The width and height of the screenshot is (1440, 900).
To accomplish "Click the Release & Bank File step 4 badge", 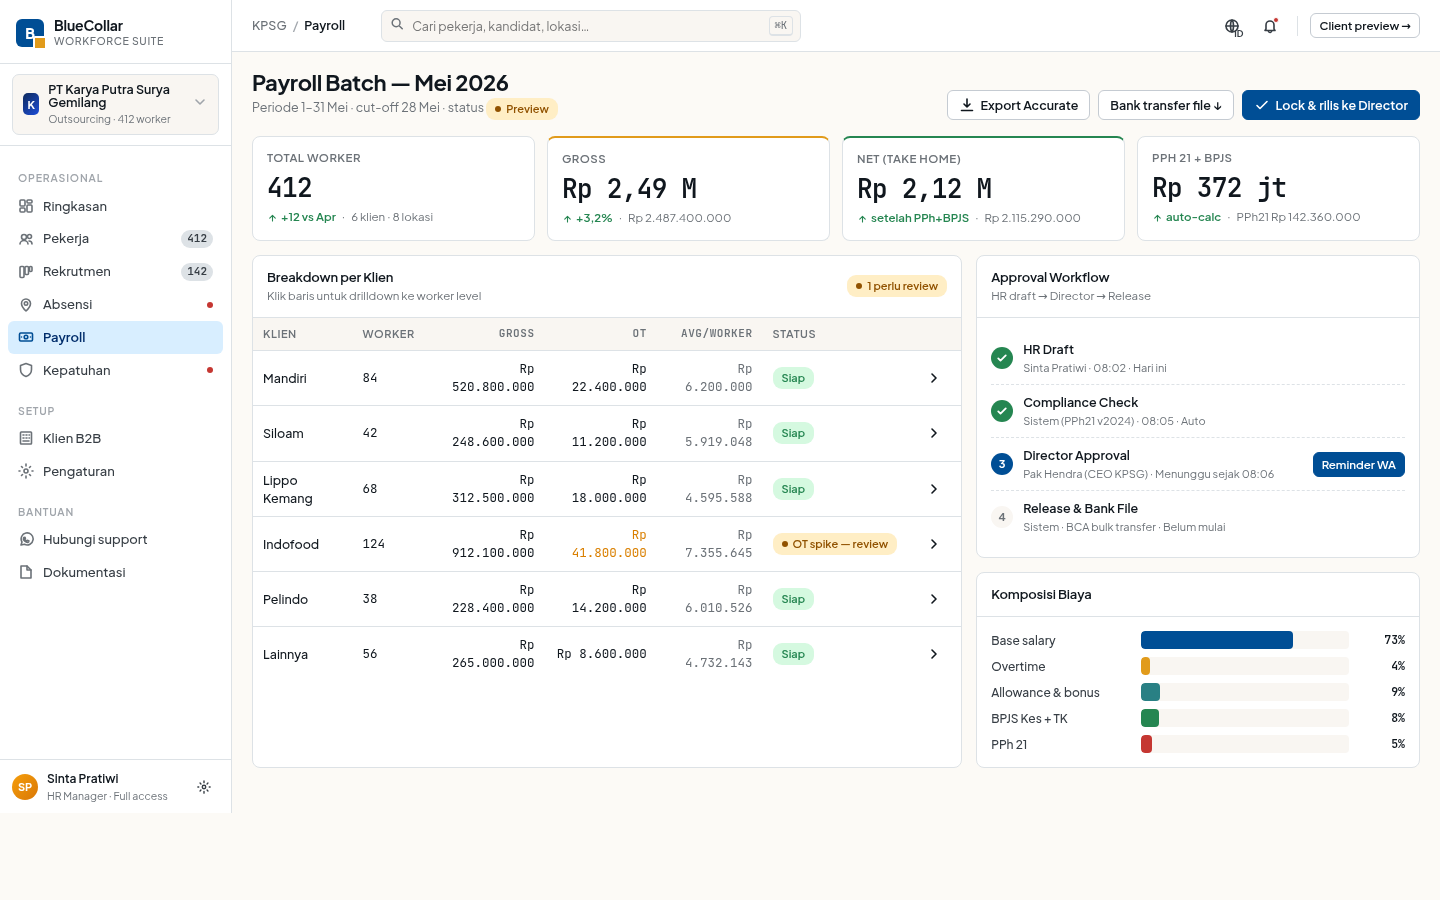I will click(1002, 517).
